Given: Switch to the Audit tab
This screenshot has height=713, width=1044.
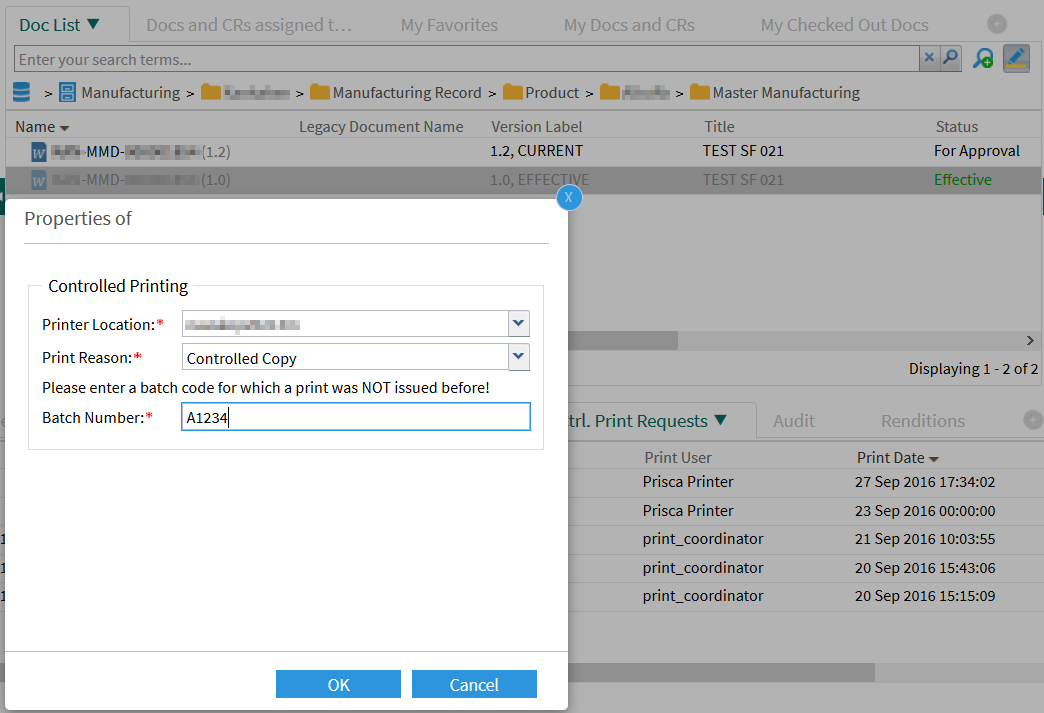Looking at the screenshot, I should pyautogui.click(x=793, y=420).
